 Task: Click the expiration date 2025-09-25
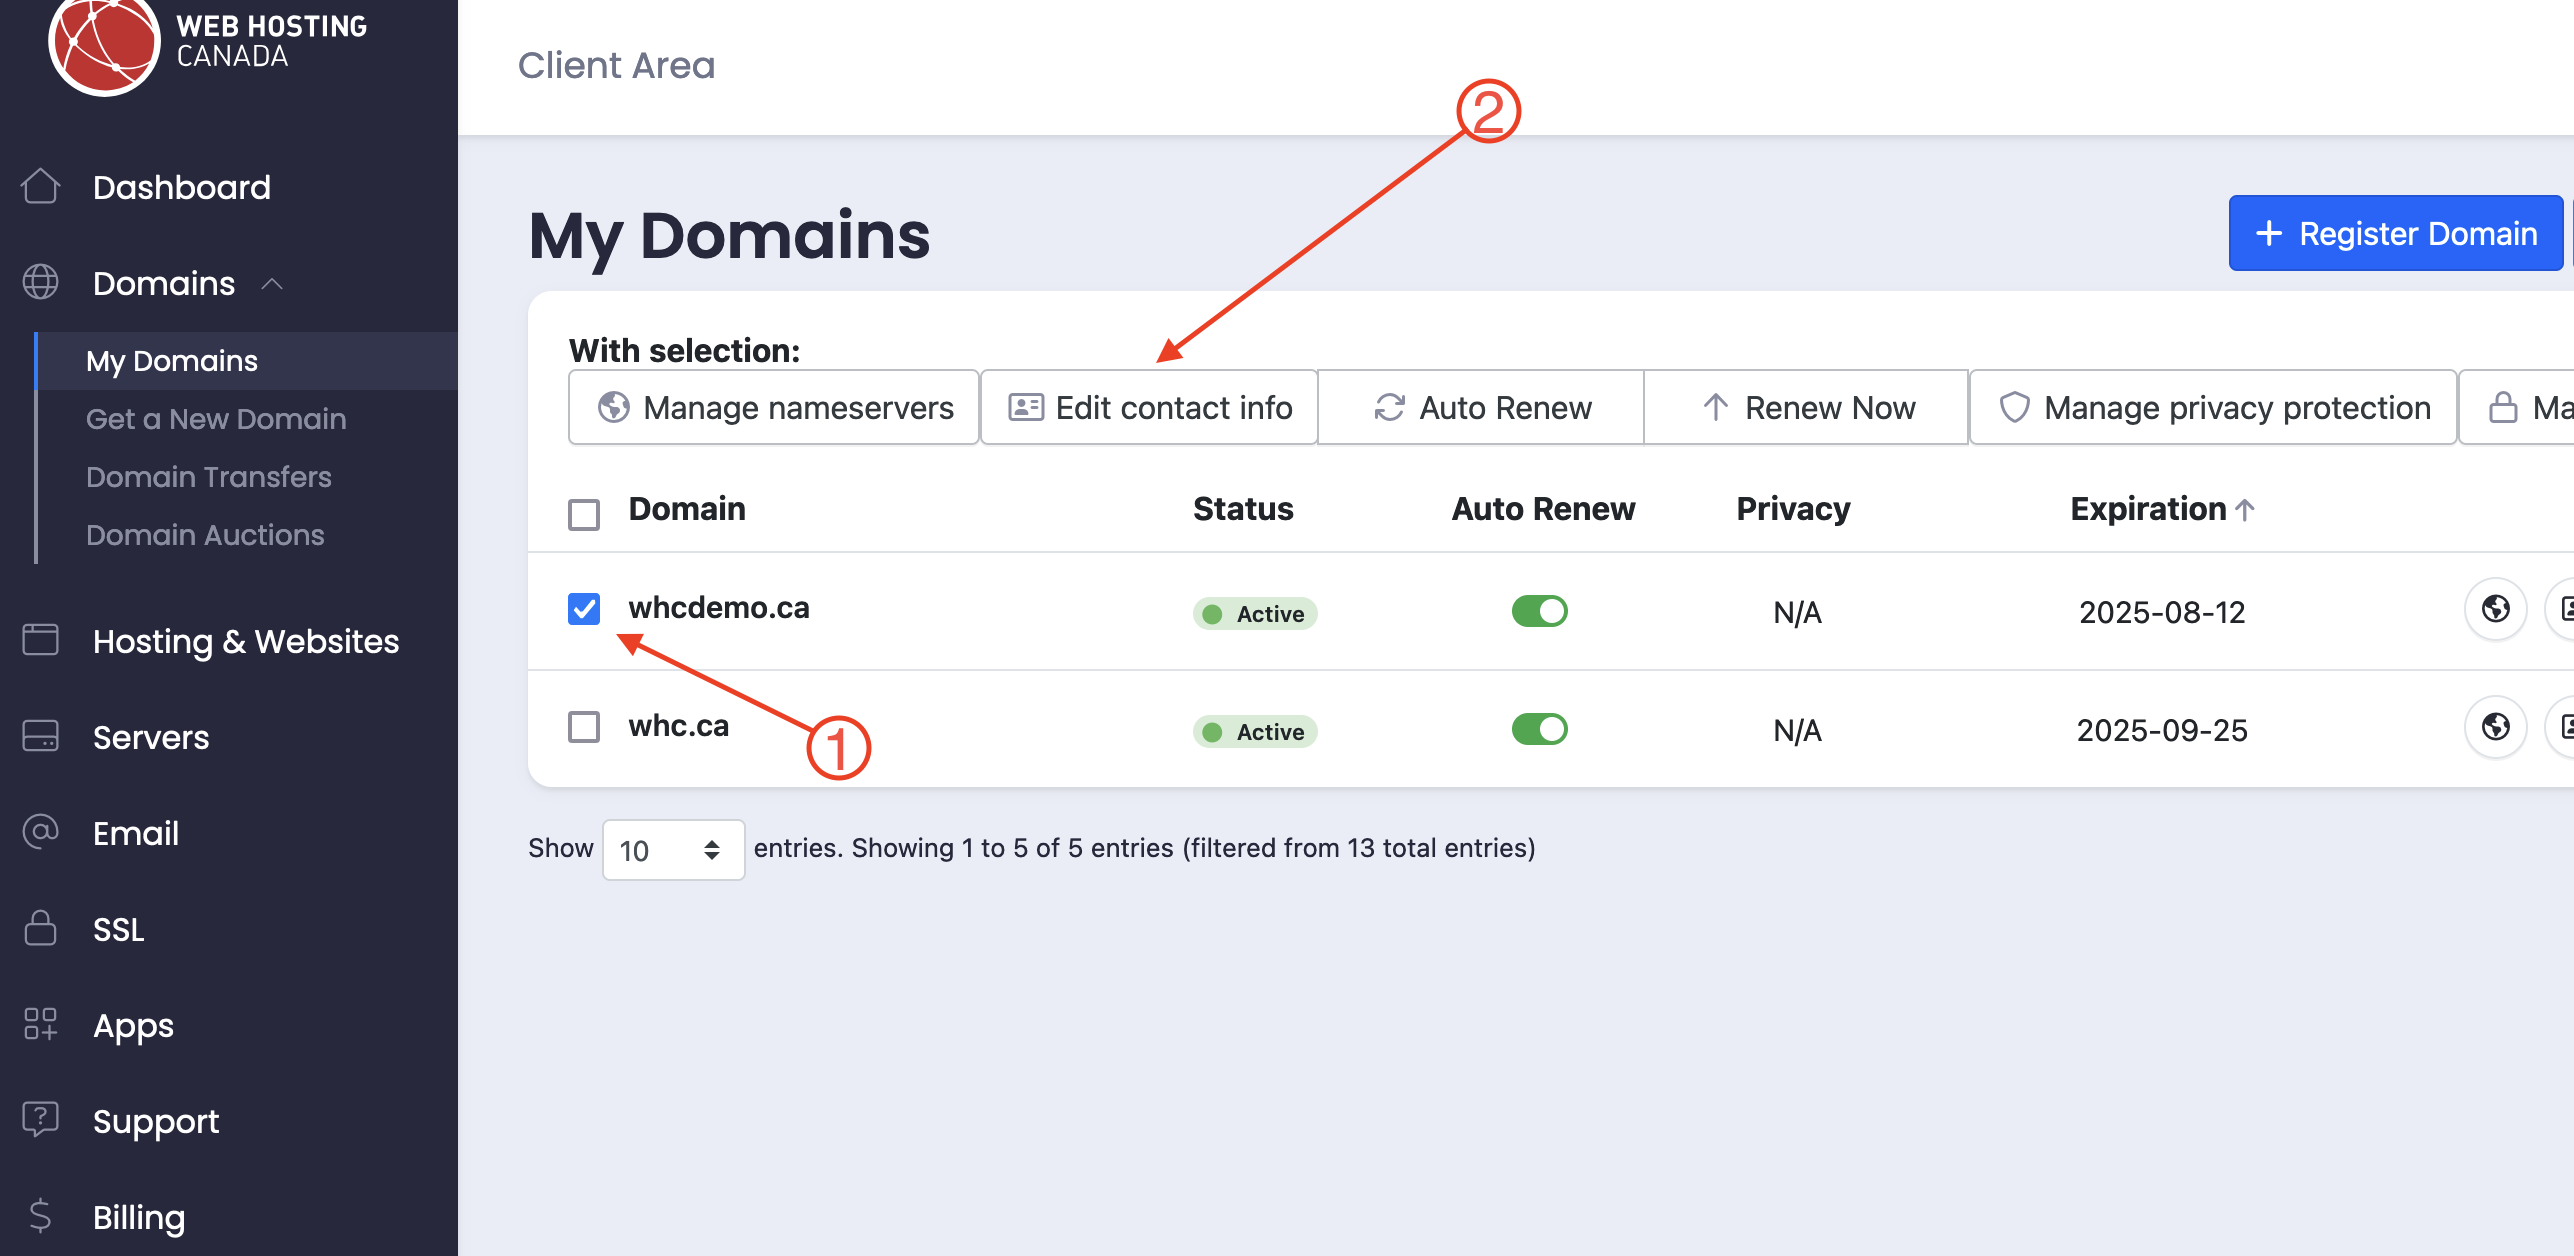coord(2162,730)
